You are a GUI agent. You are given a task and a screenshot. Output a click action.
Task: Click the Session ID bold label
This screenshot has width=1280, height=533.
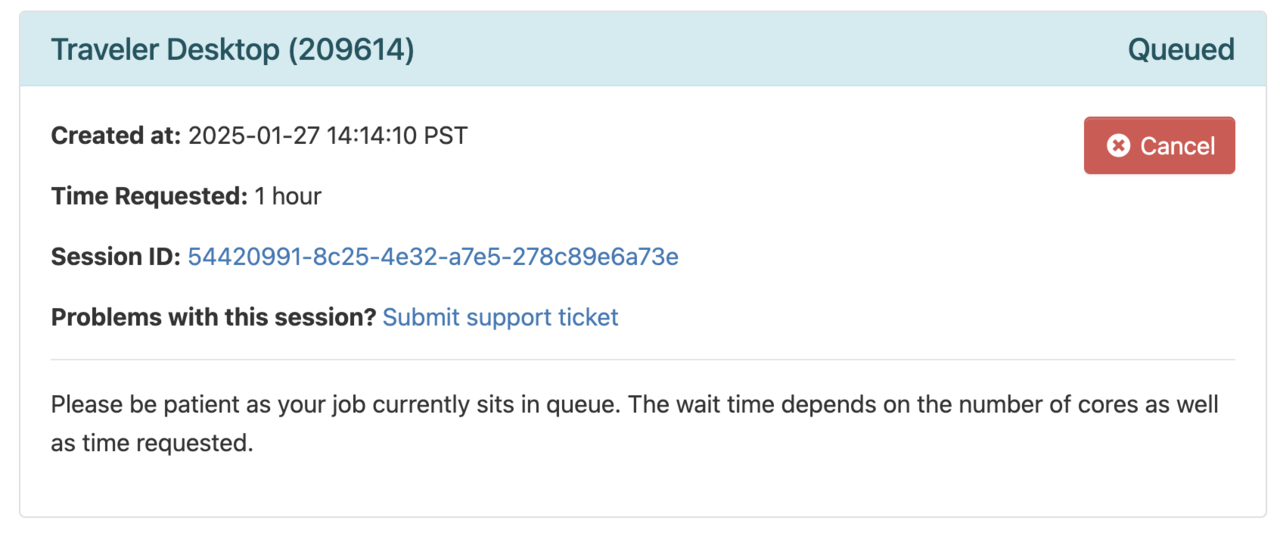coord(116,257)
